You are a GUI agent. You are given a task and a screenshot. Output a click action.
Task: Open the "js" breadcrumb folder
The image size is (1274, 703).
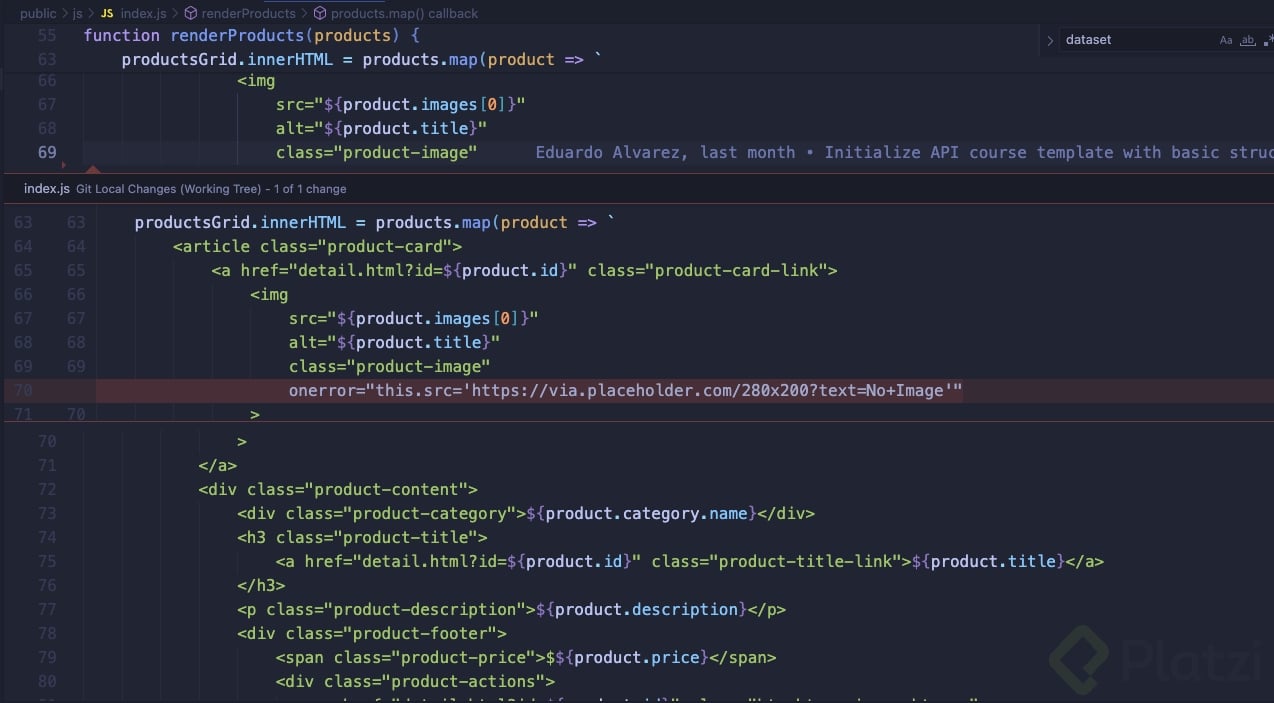77,14
